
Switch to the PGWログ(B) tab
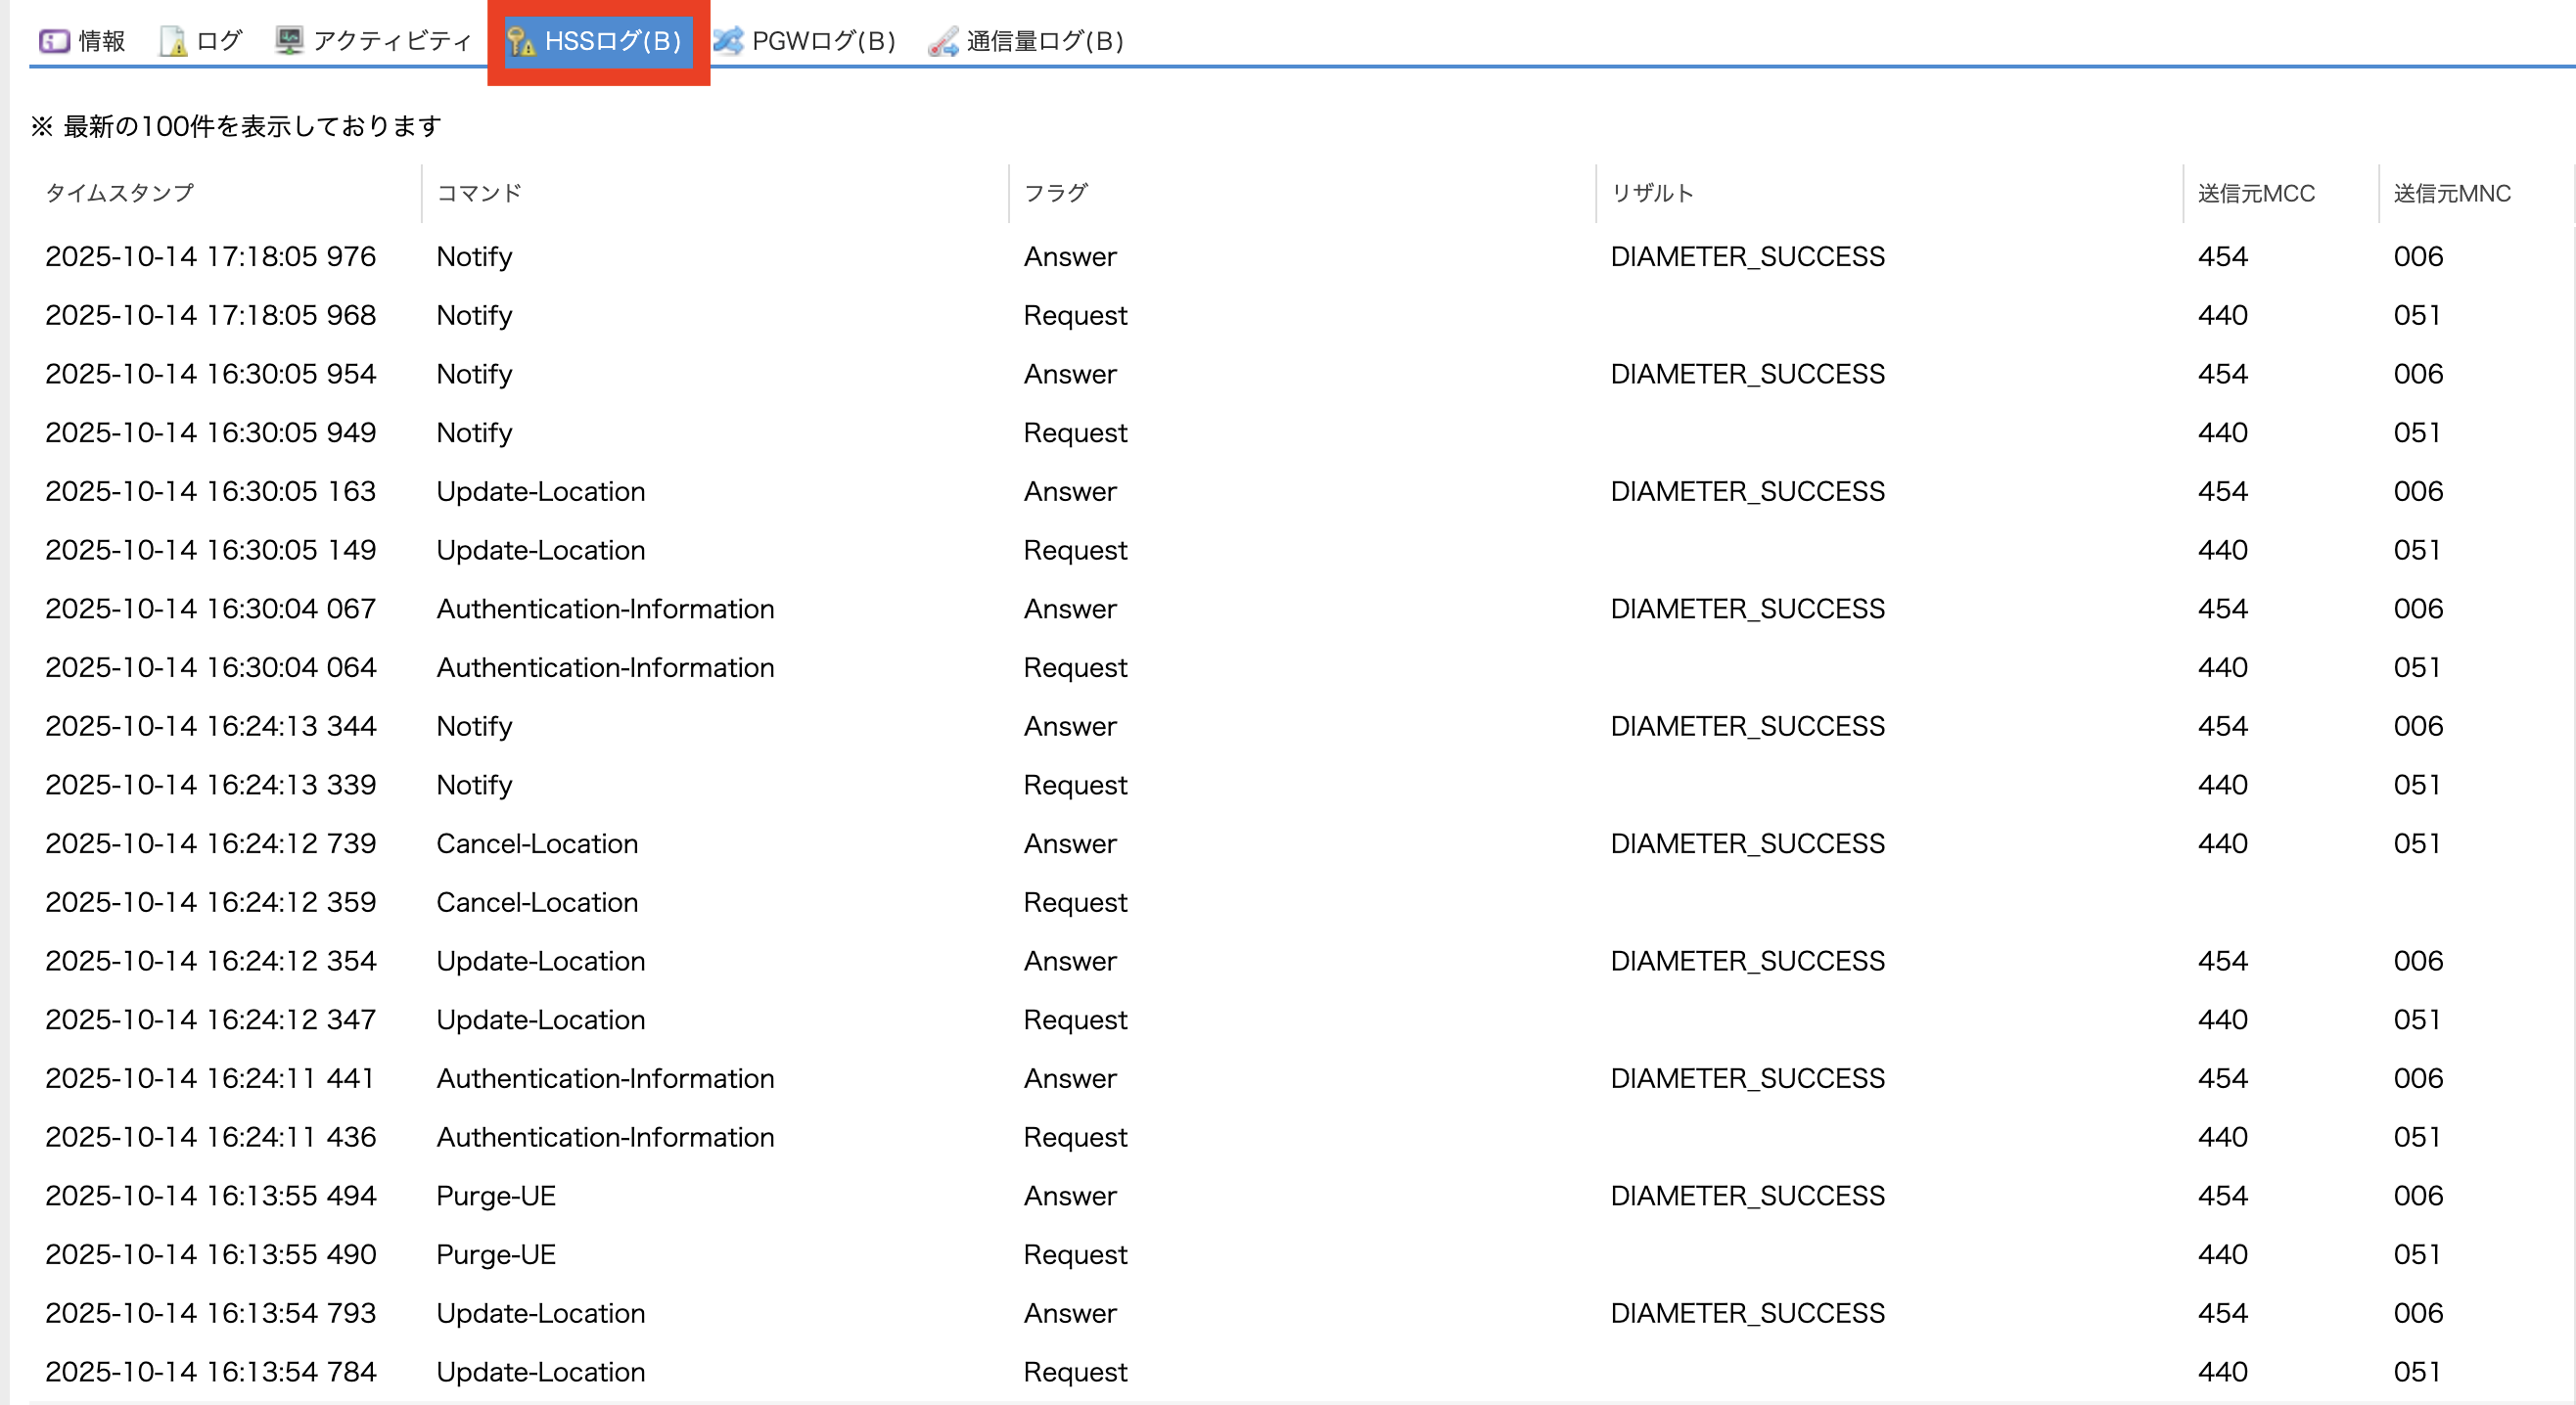(x=822, y=41)
